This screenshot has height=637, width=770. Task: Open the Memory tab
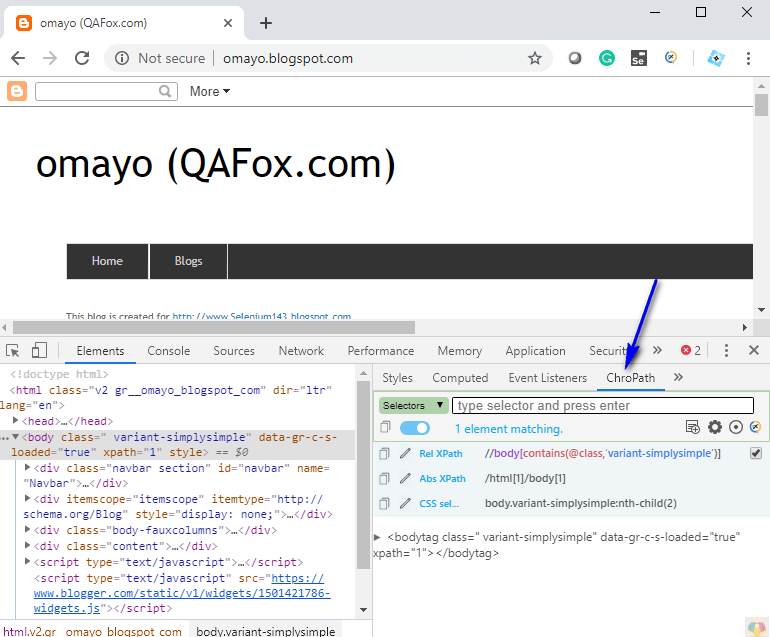pos(460,351)
